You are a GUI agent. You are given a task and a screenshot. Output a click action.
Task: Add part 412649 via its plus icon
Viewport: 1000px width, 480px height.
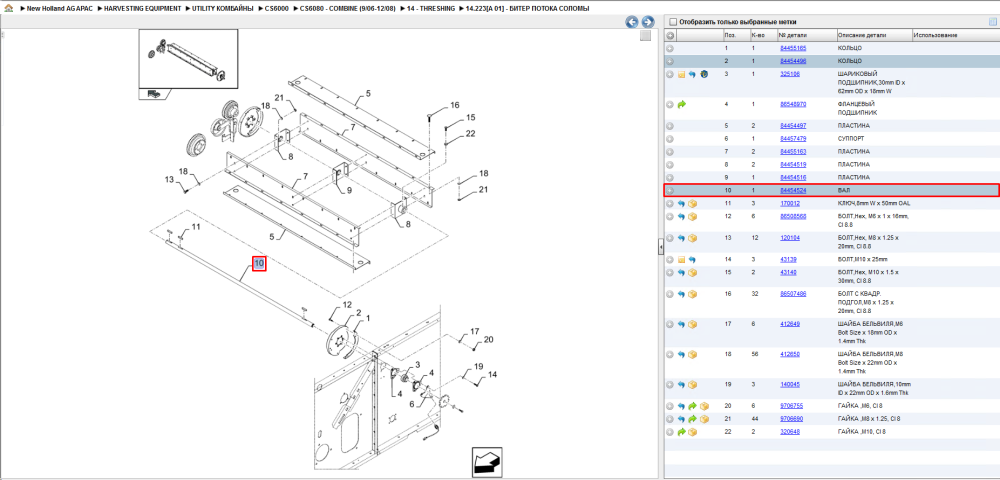click(x=670, y=324)
